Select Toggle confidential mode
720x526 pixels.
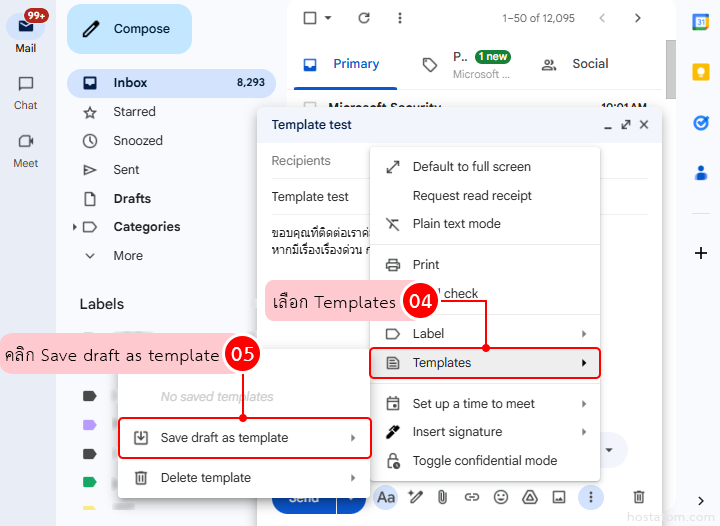point(485,461)
